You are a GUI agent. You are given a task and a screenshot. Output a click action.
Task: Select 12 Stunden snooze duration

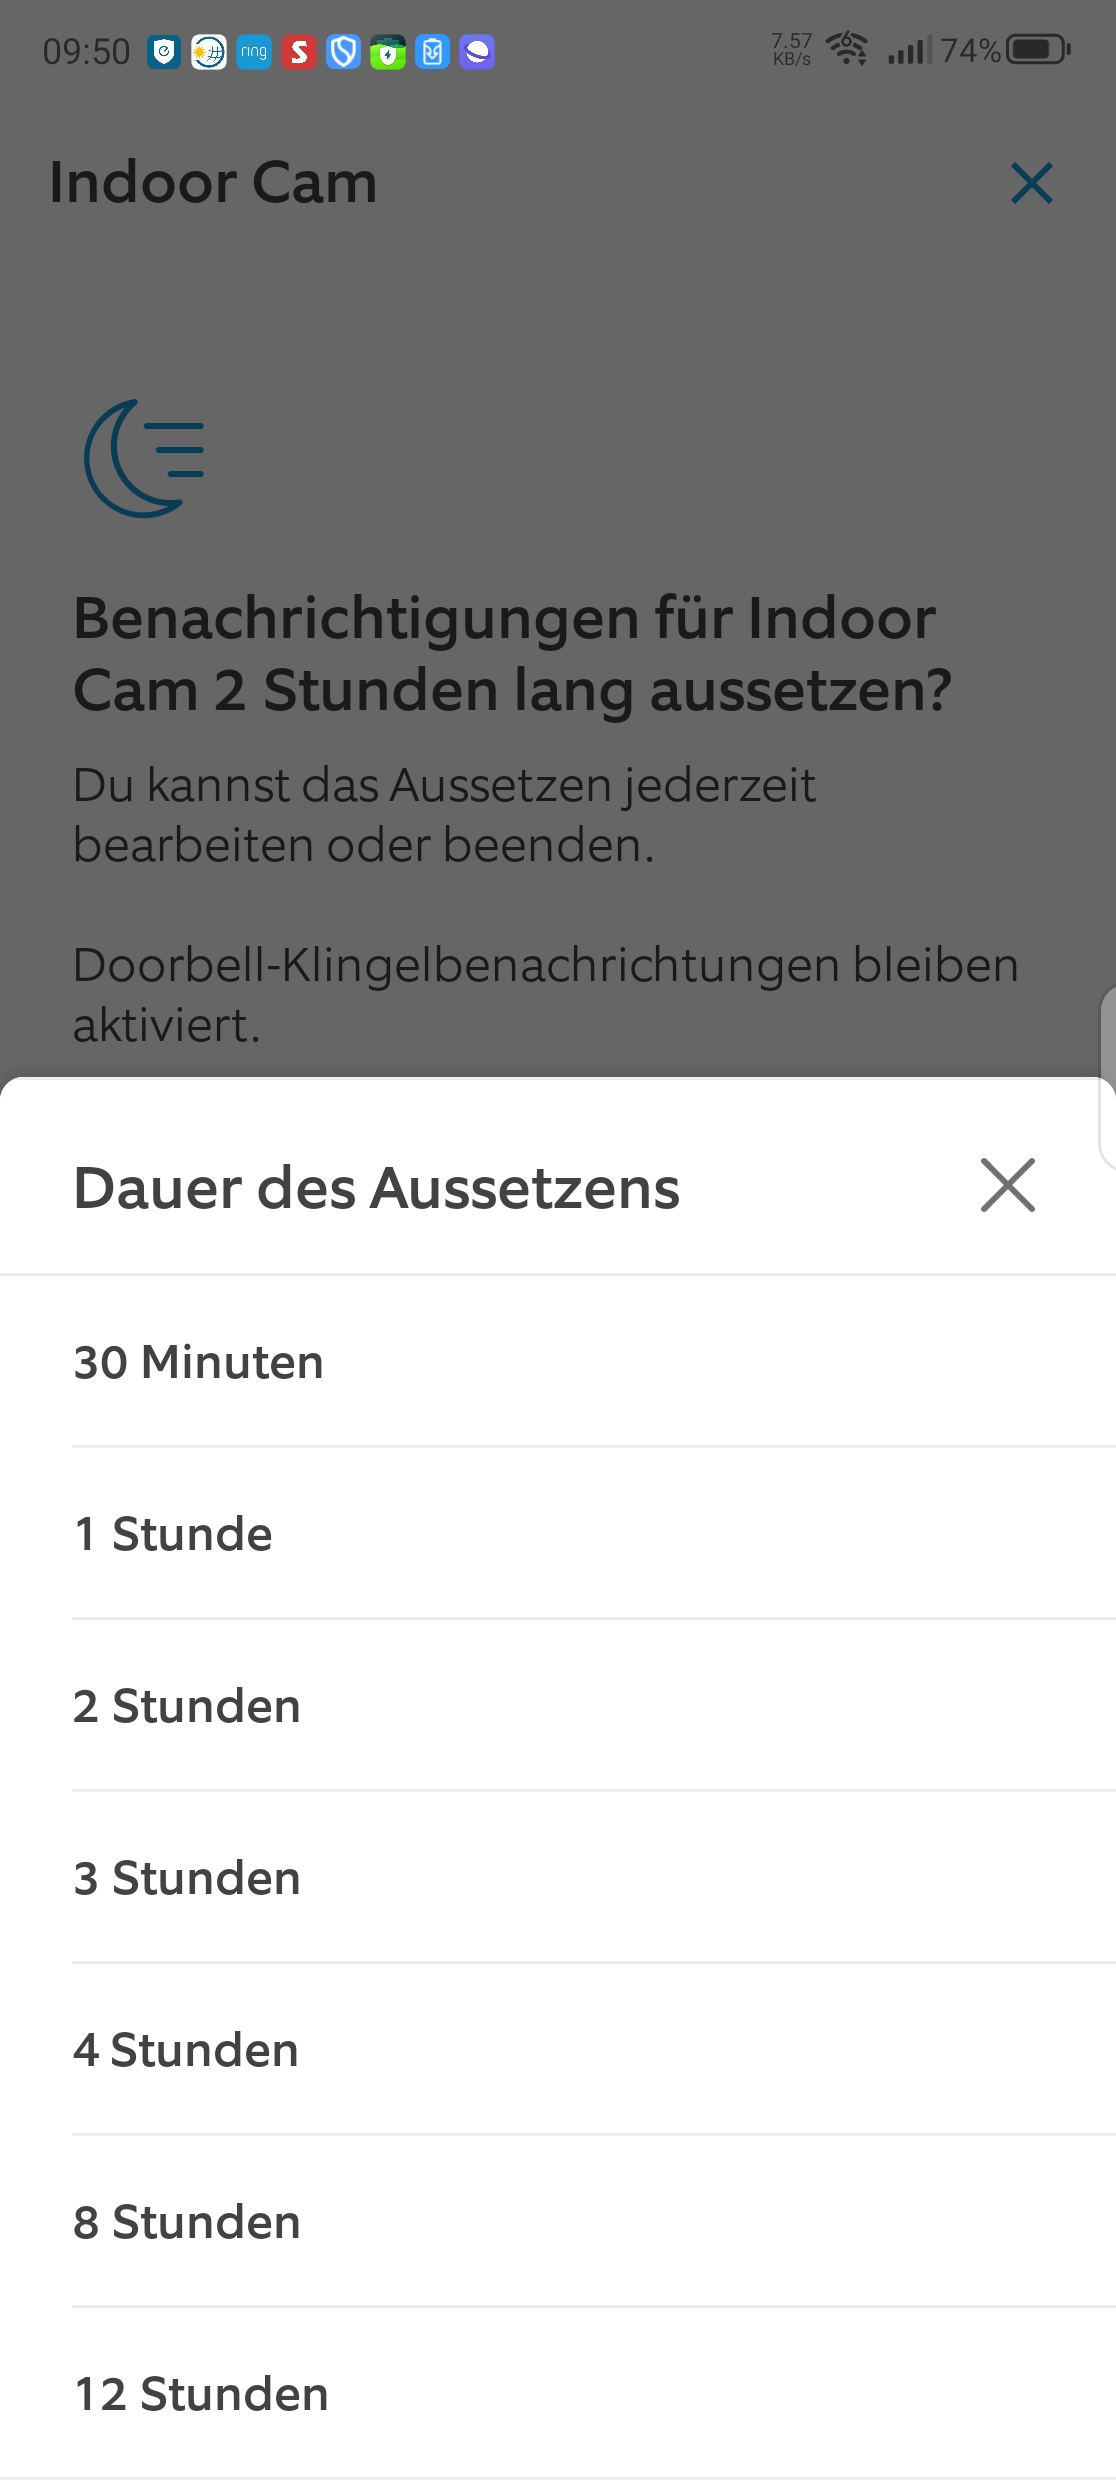tap(201, 2394)
